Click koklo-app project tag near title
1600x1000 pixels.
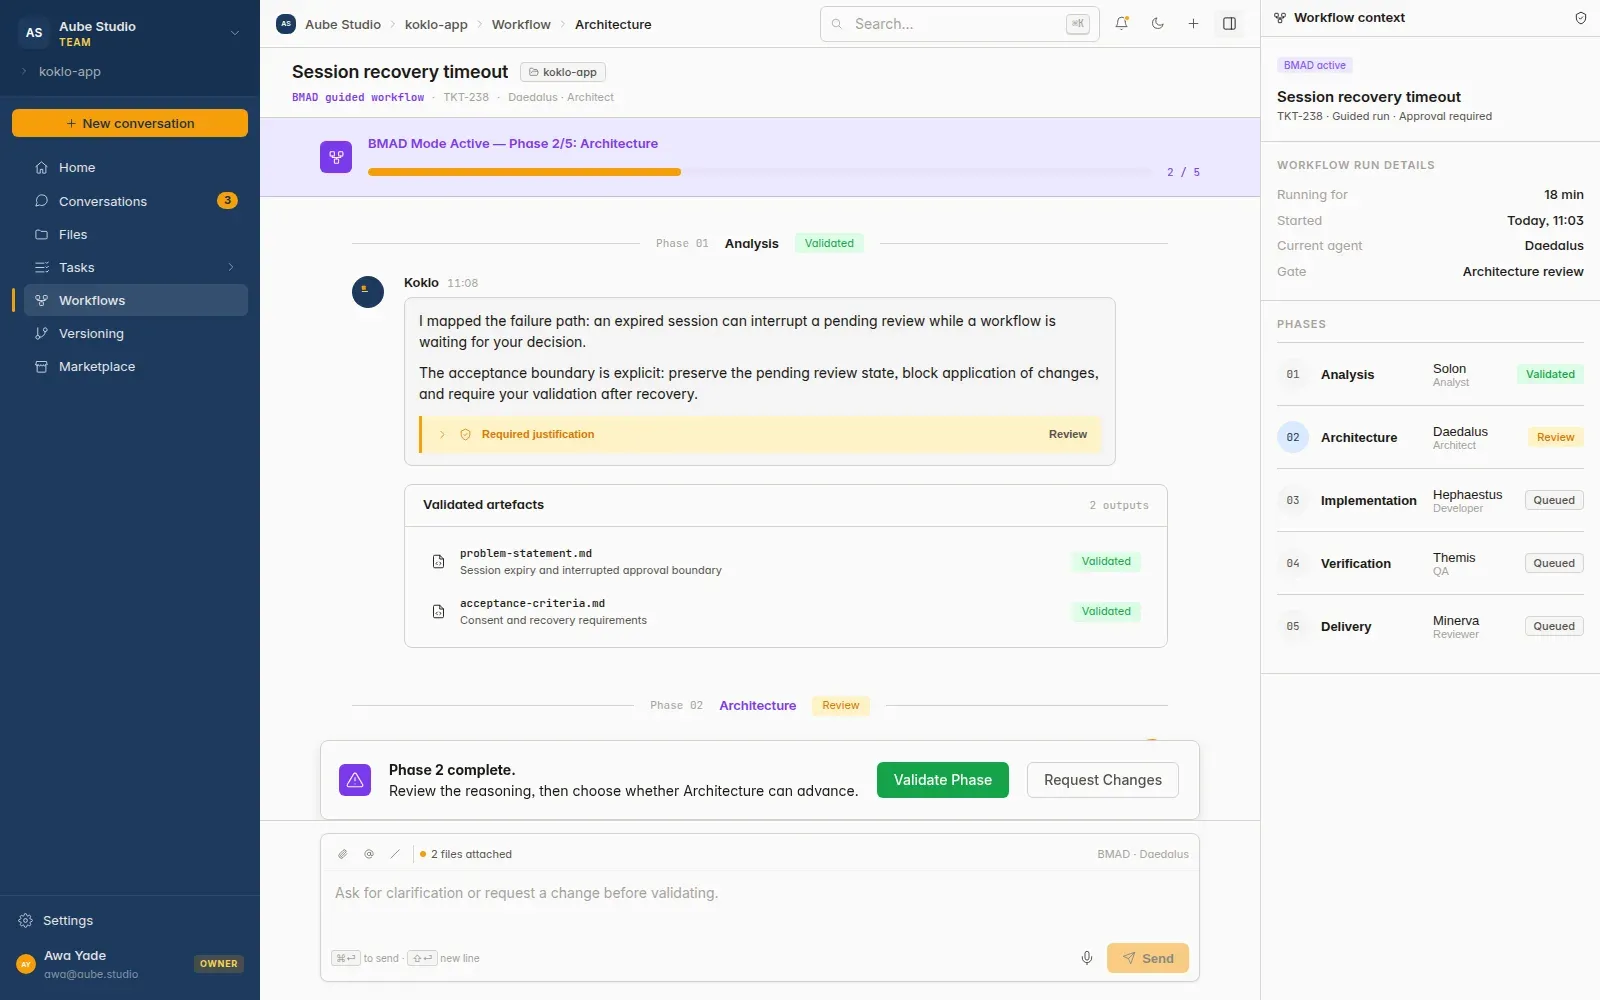point(563,72)
